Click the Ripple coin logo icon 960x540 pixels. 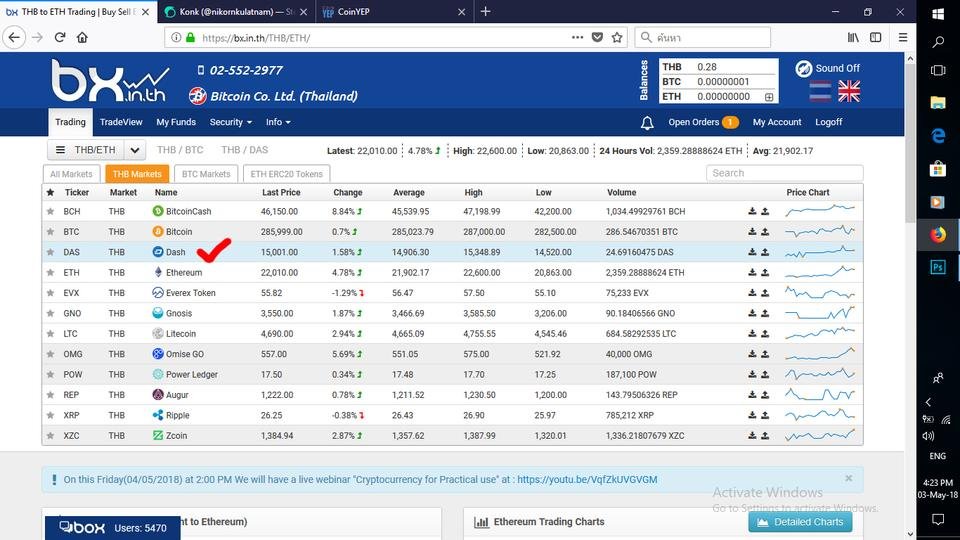click(157, 415)
